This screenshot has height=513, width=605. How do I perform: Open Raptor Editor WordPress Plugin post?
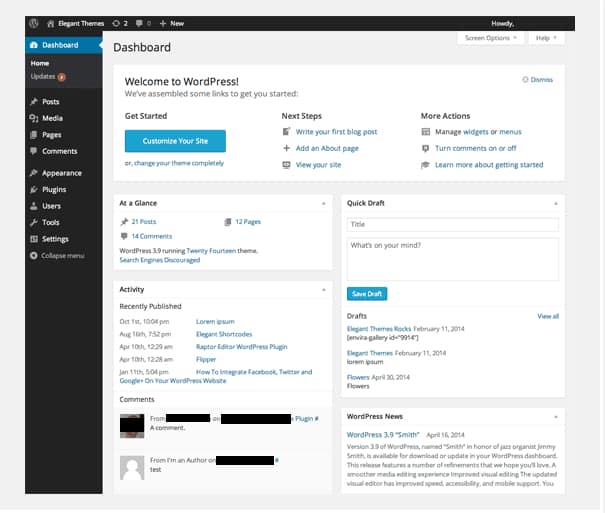[x=242, y=347]
